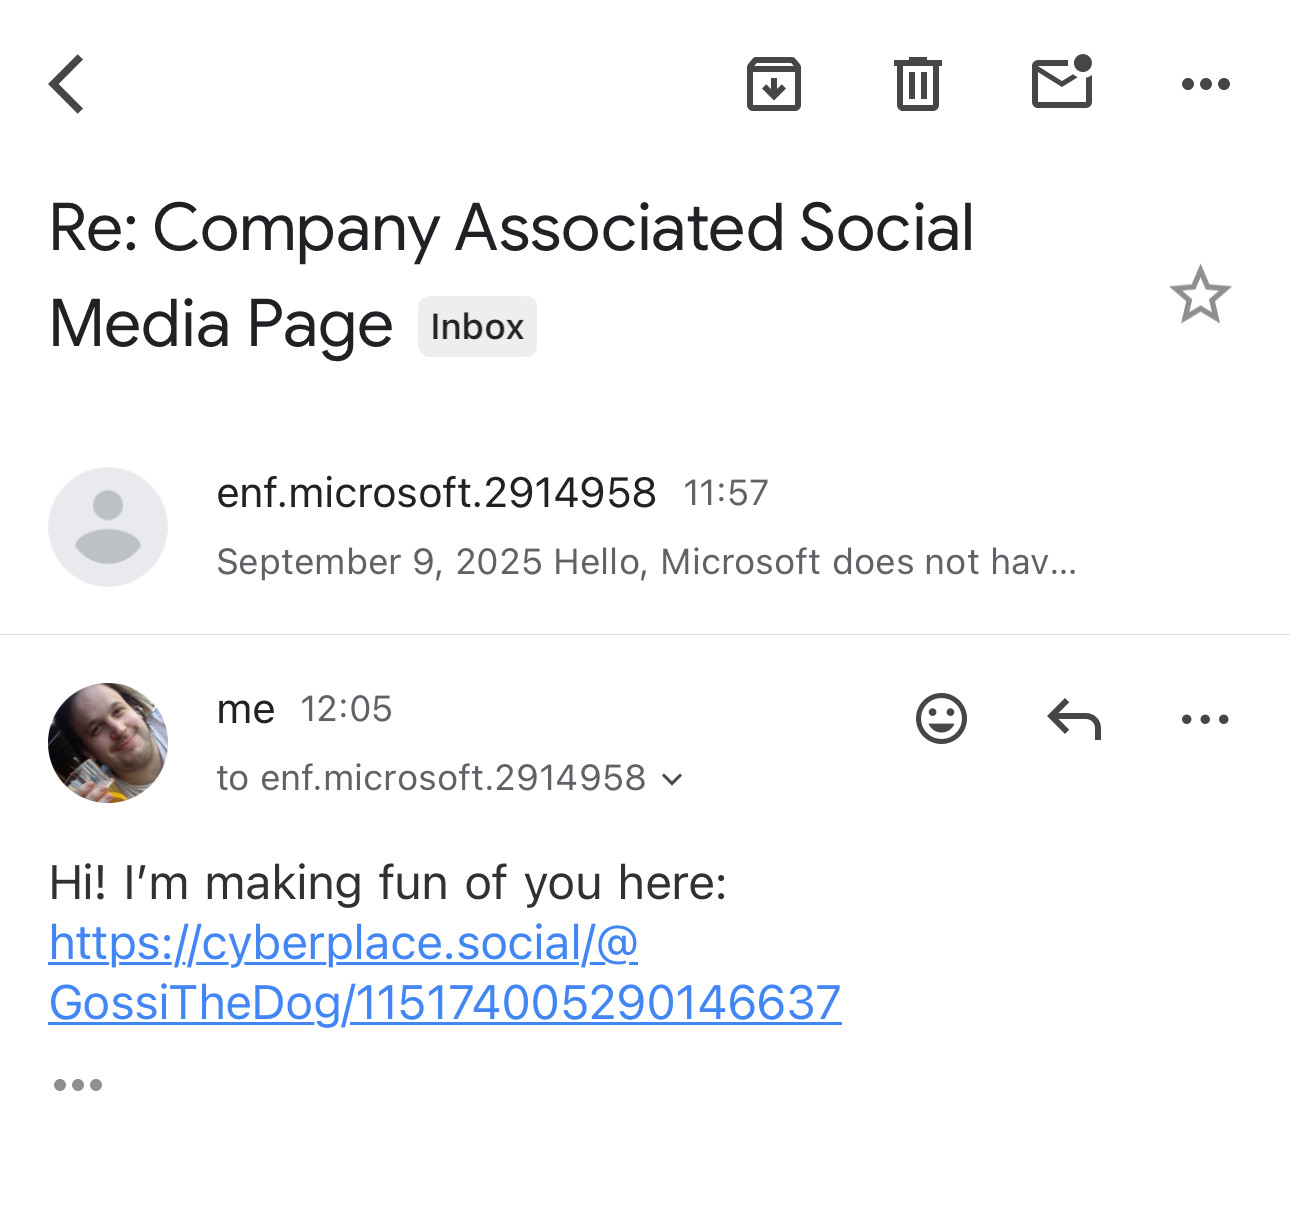
Task: Tap the Inbox label chip
Action: coord(477,326)
